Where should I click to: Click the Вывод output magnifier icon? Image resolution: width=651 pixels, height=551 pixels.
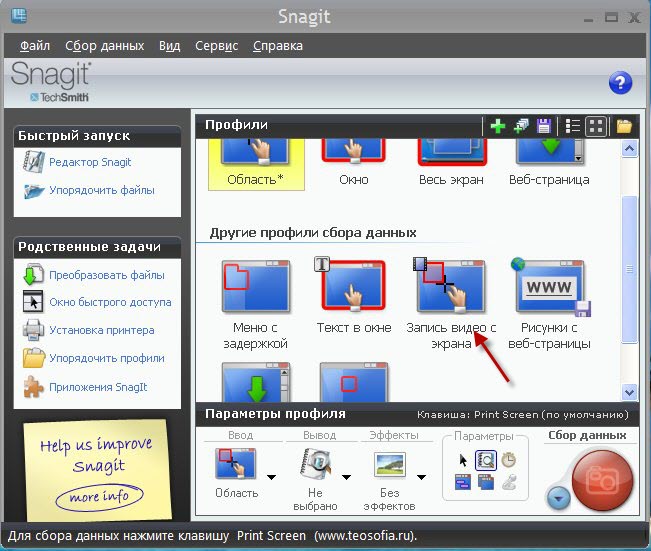click(316, 464)
